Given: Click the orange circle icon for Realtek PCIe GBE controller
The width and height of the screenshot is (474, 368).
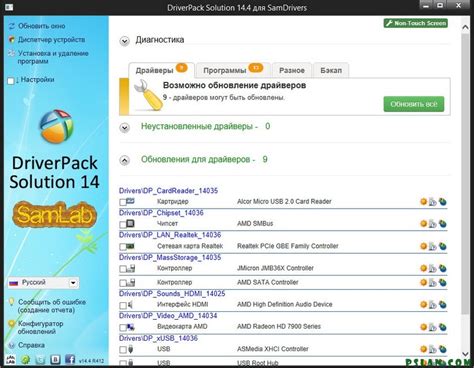Looking at the screenshot, I should pyautogui.click(x=423, y=246).
